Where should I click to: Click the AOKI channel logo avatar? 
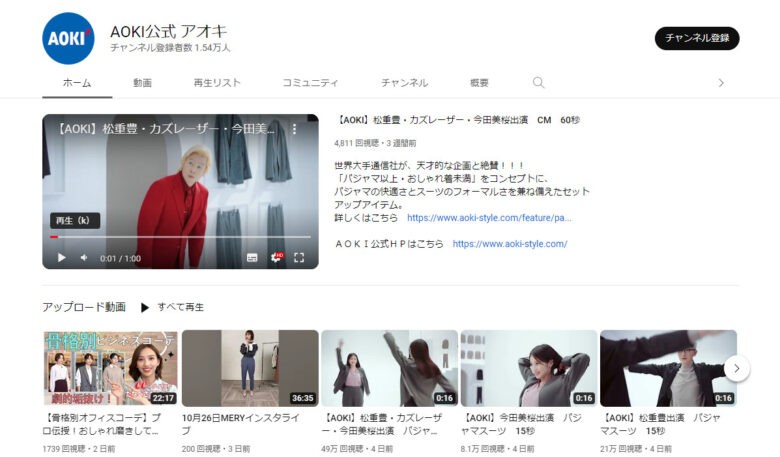pos(68,38)
